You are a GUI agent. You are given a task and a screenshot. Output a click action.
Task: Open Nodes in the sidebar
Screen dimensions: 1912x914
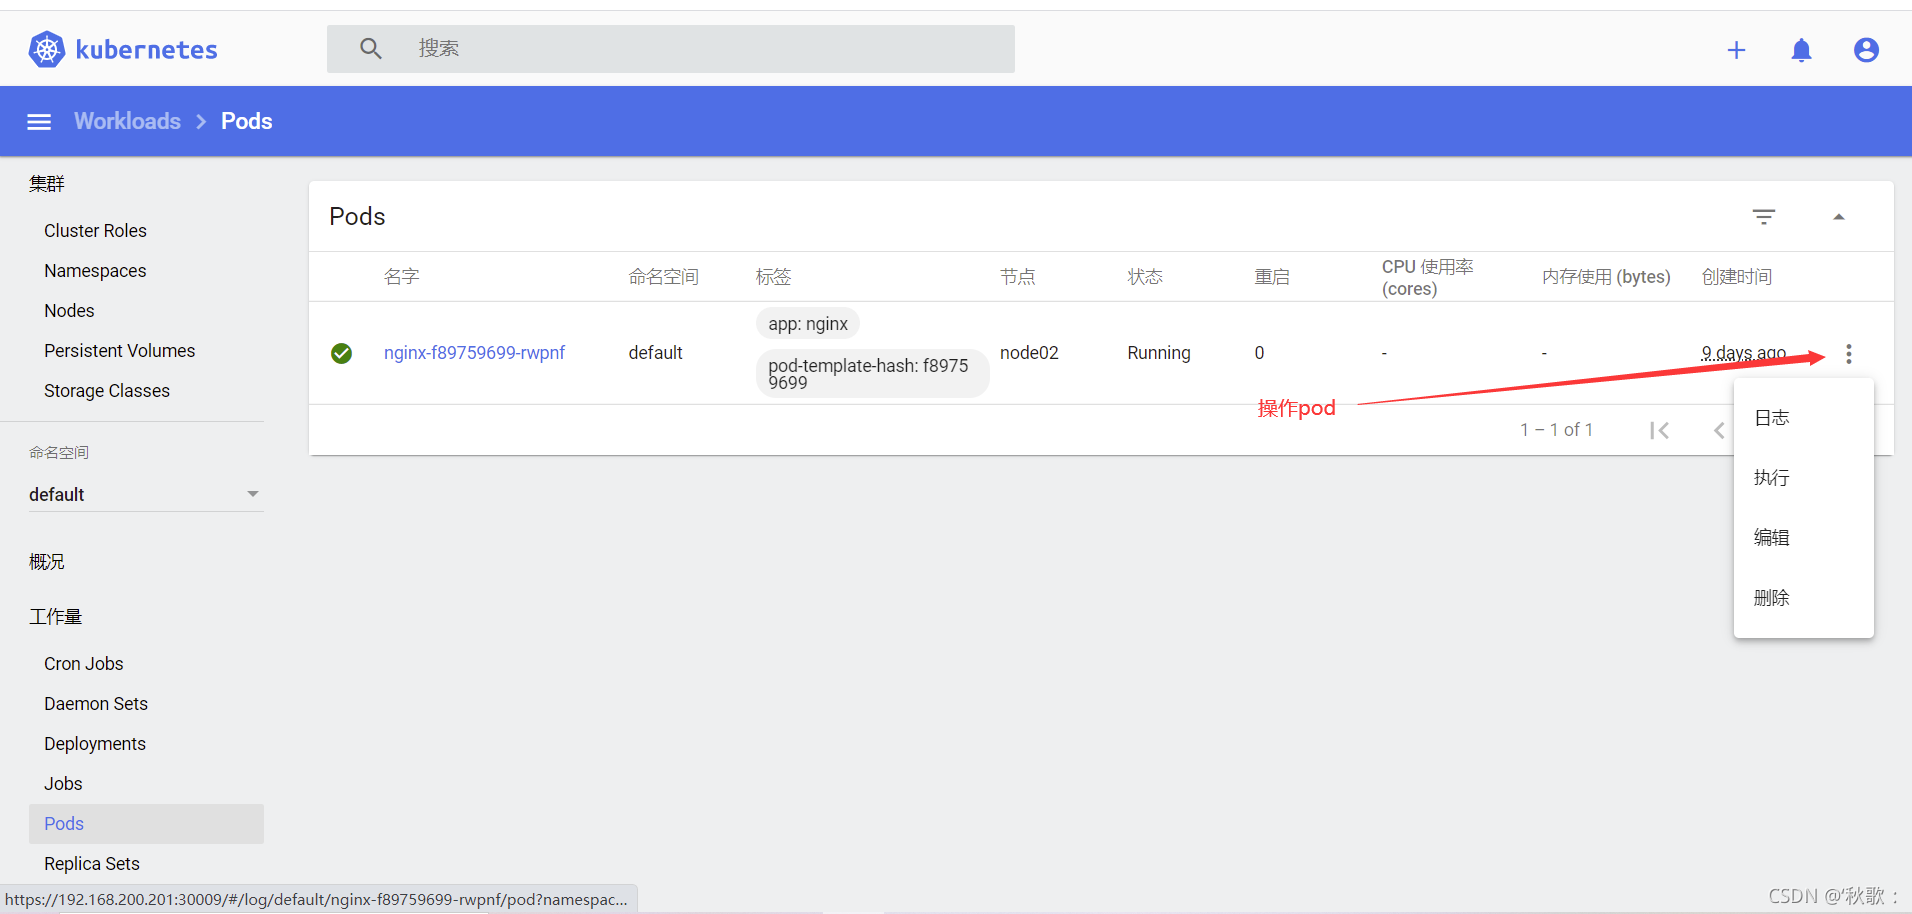[69, 311]
